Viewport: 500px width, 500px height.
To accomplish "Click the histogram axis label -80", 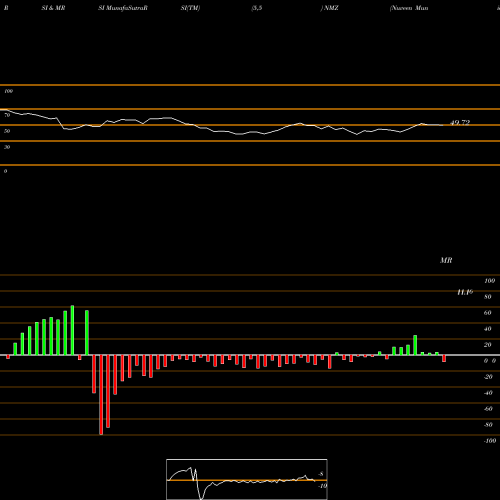I will 488,425.
